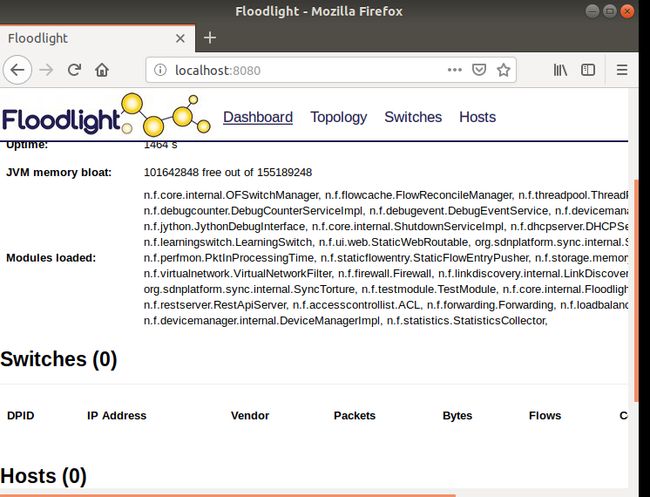Click n.f.statistics.StatisticsCollector module text
Image resolution: width=650 pixels, height=497 pixels.
(466, 320)
